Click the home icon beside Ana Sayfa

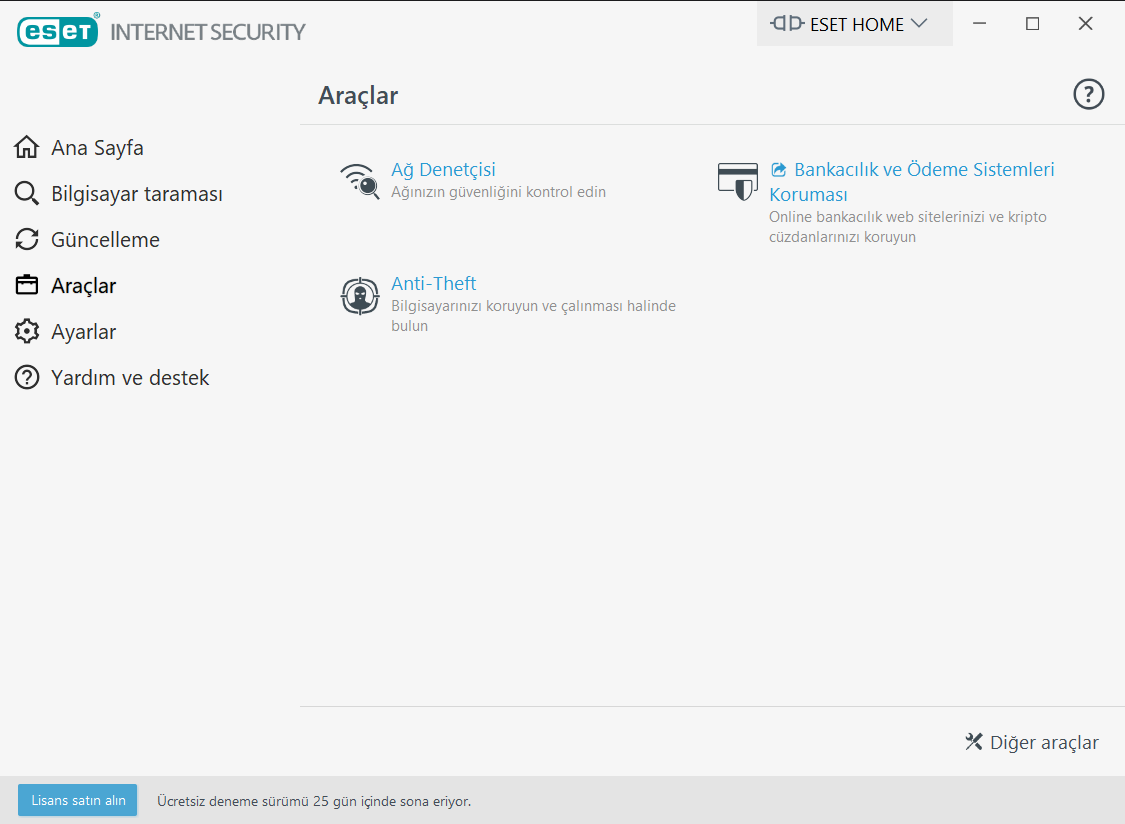tap(27, 147)
